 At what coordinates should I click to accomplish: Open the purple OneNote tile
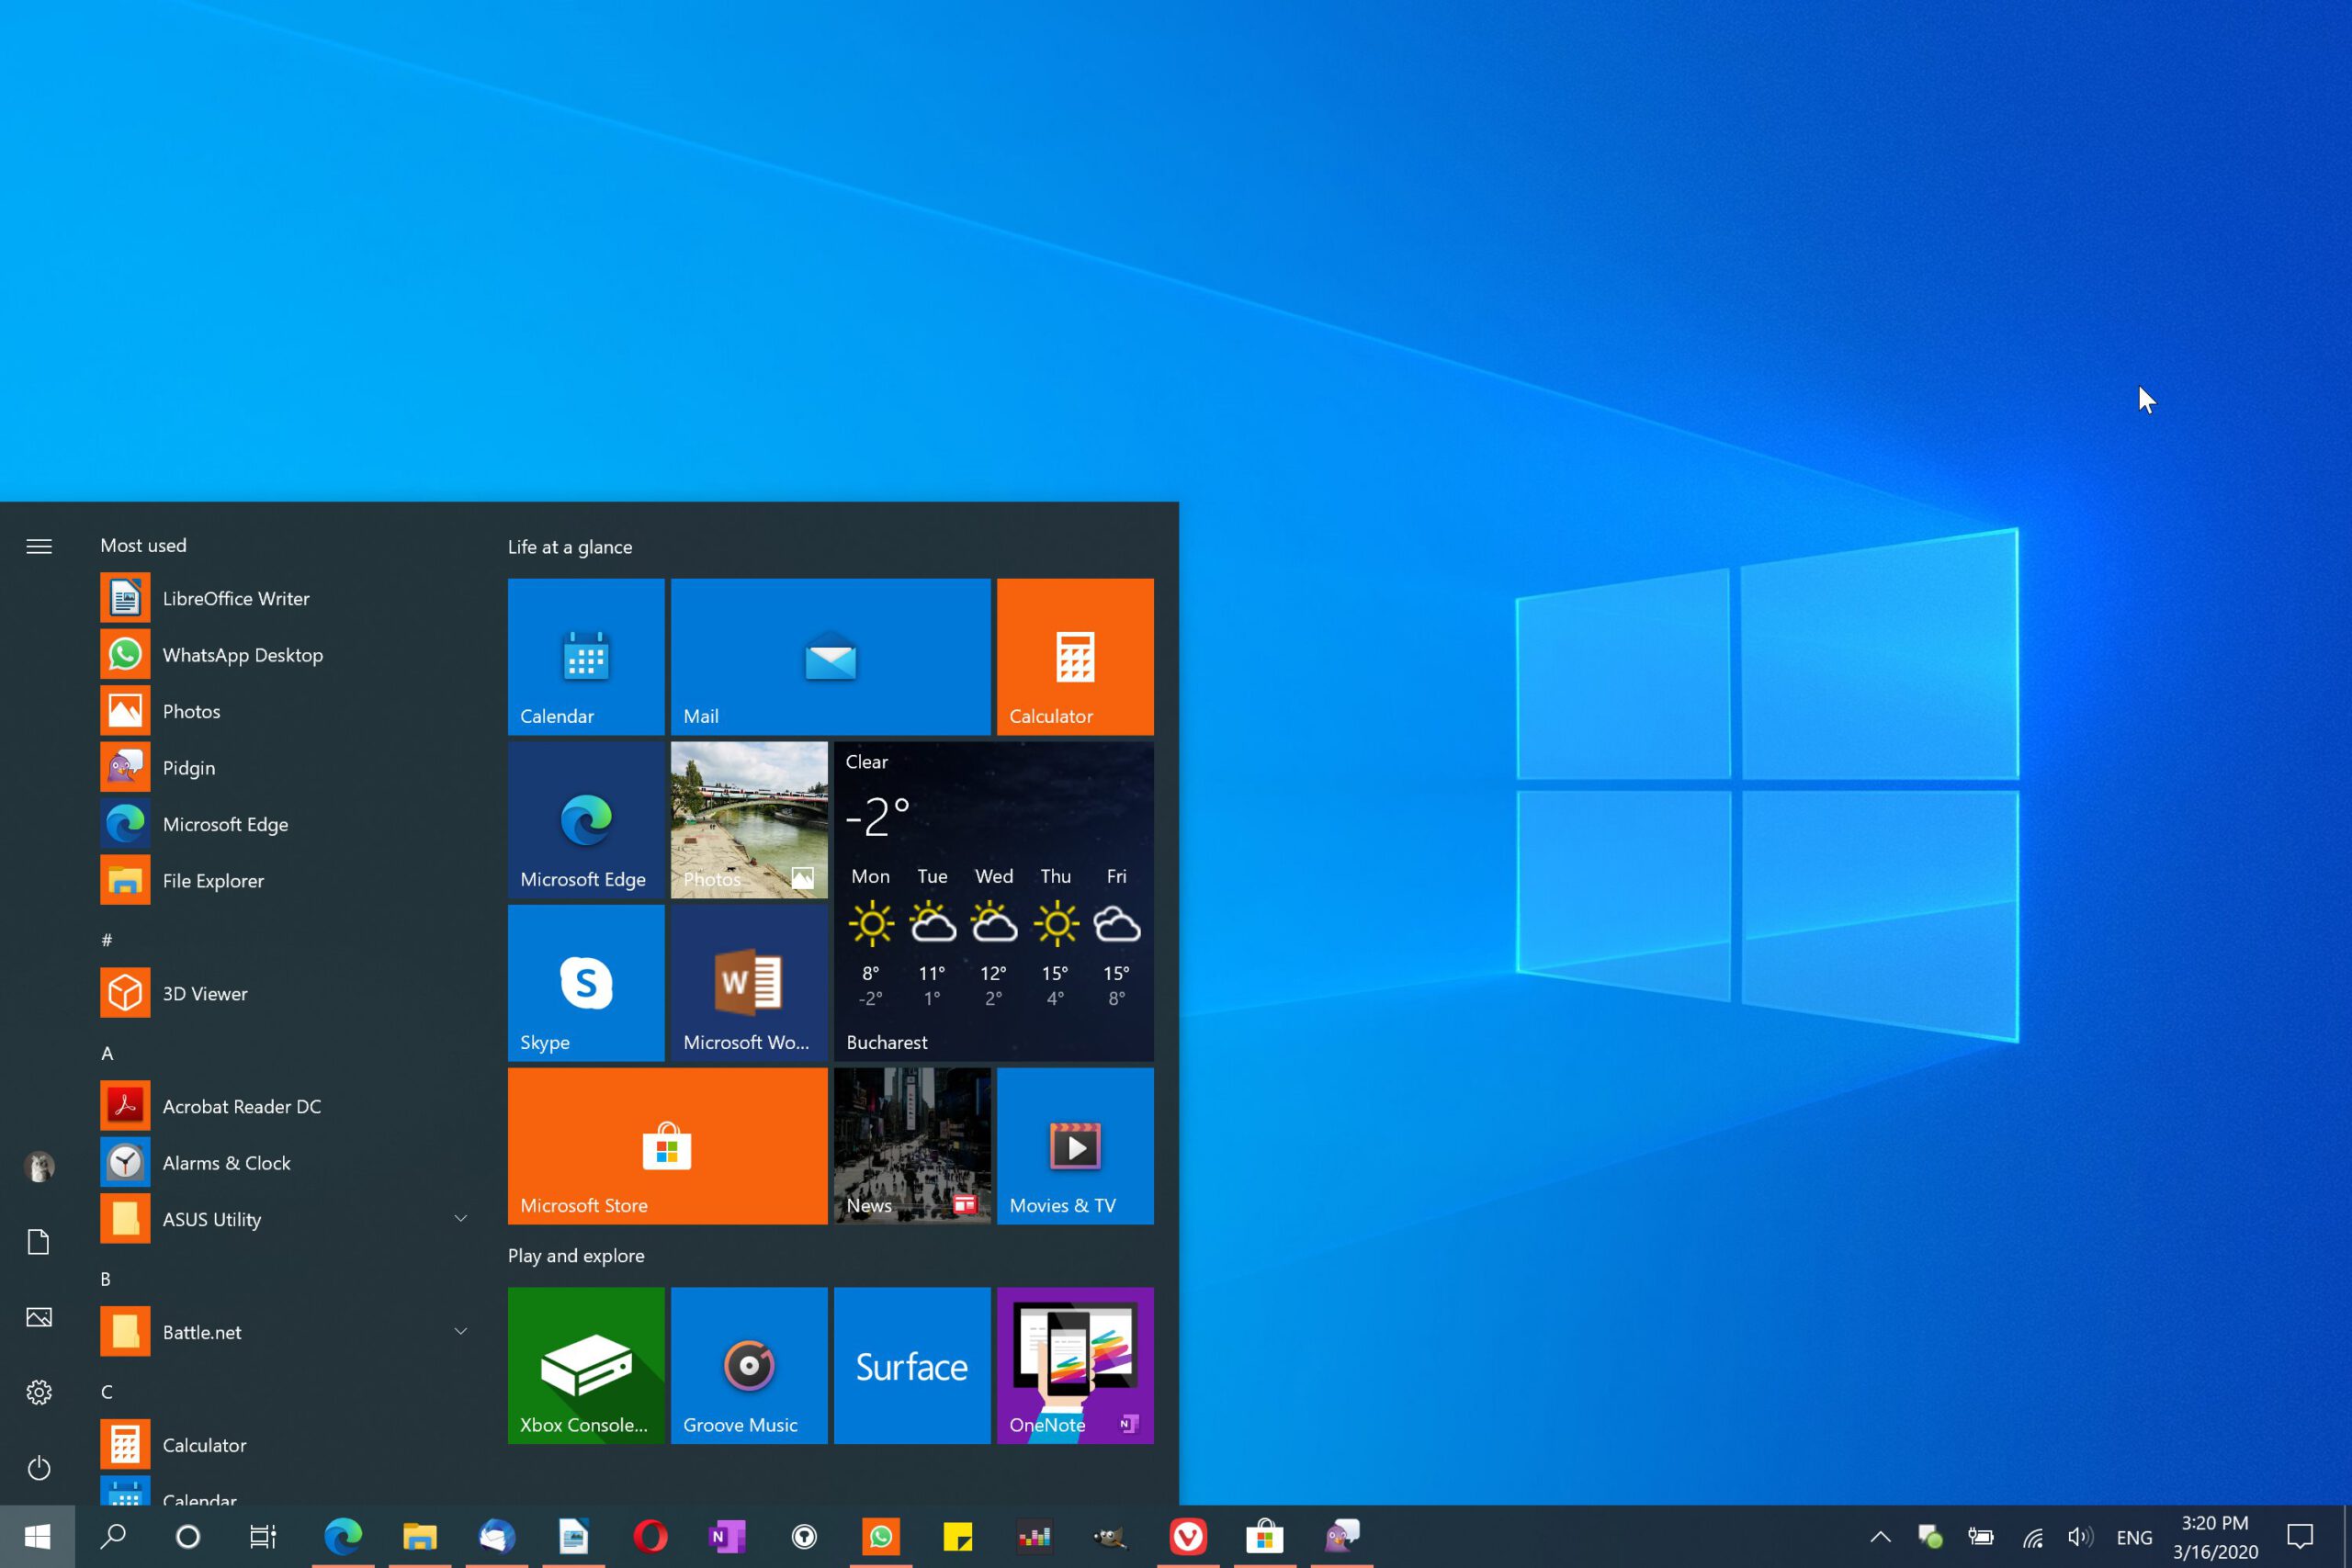1075,1365
